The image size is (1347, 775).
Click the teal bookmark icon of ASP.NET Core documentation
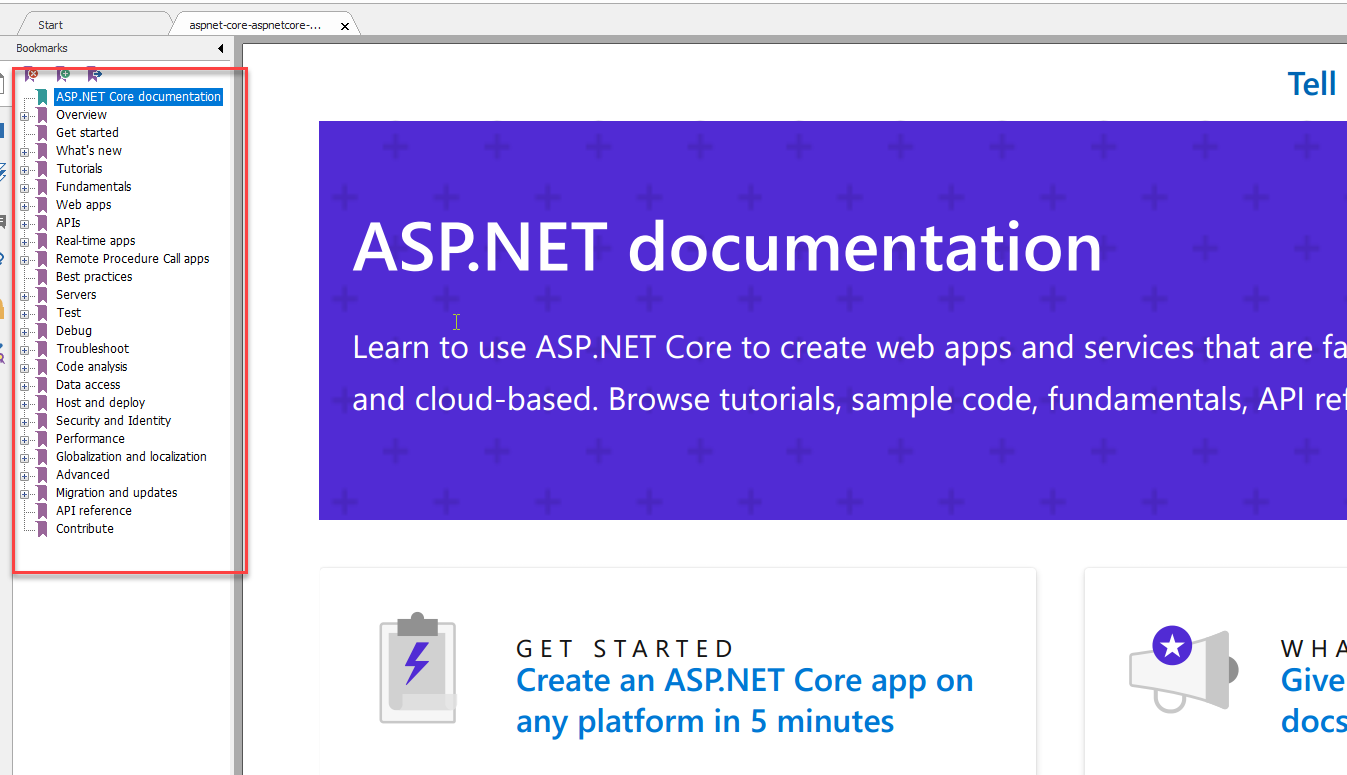coord(42,97)
